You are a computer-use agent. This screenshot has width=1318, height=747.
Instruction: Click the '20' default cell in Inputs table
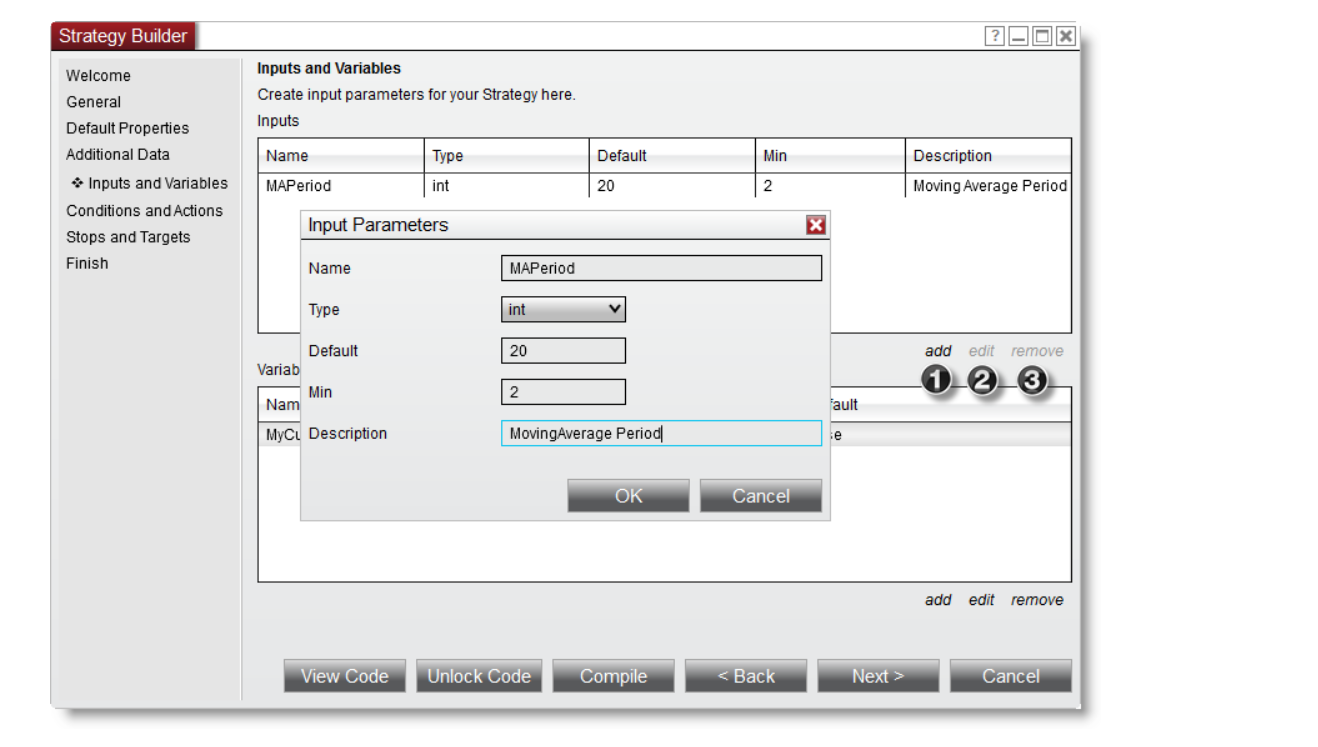point(672,186)
